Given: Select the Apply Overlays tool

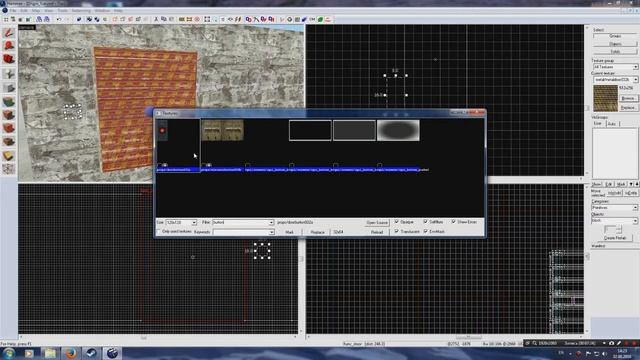Looking at the screenshot, I should click(x=9, y=142).
